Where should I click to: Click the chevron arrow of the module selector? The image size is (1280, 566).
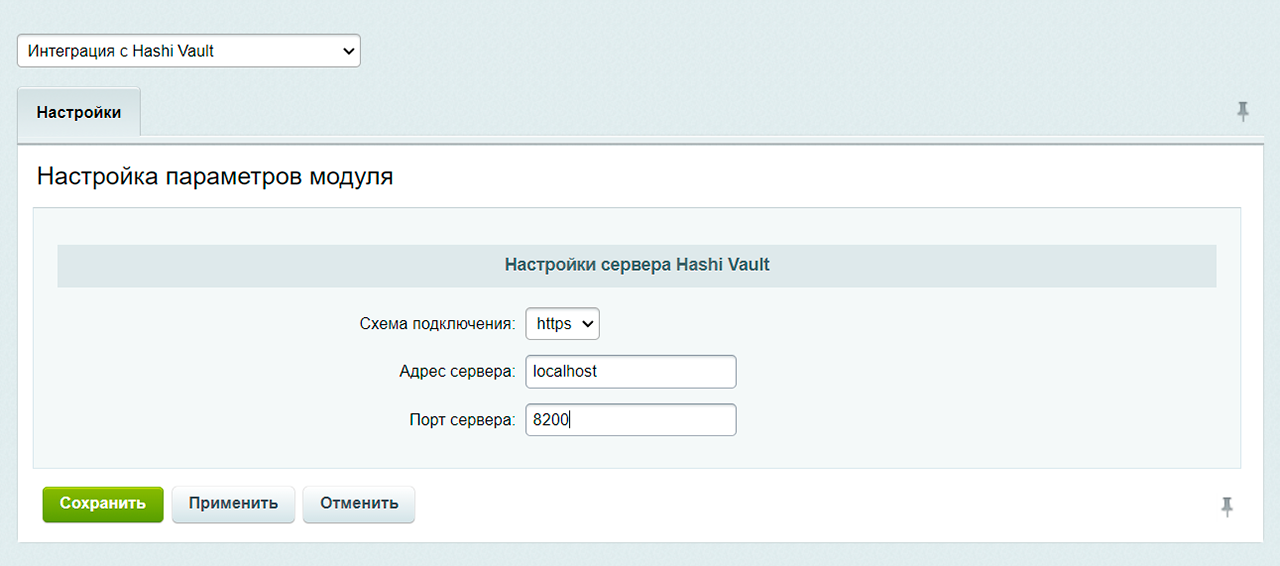pyautogui.click(x=348, y=51)
